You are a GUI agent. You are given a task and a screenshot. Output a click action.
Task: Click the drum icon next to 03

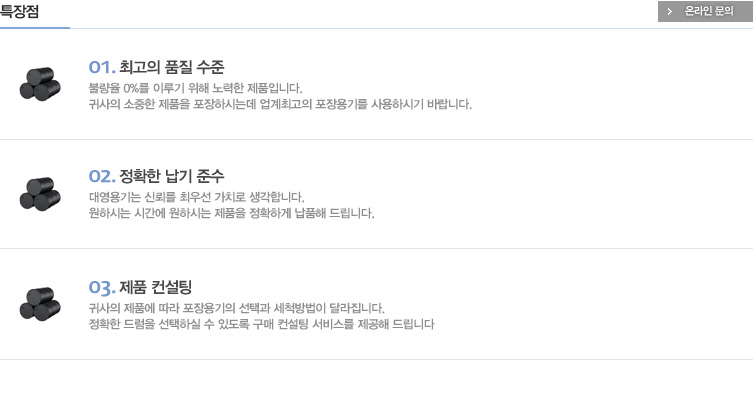tap(40, 303)
